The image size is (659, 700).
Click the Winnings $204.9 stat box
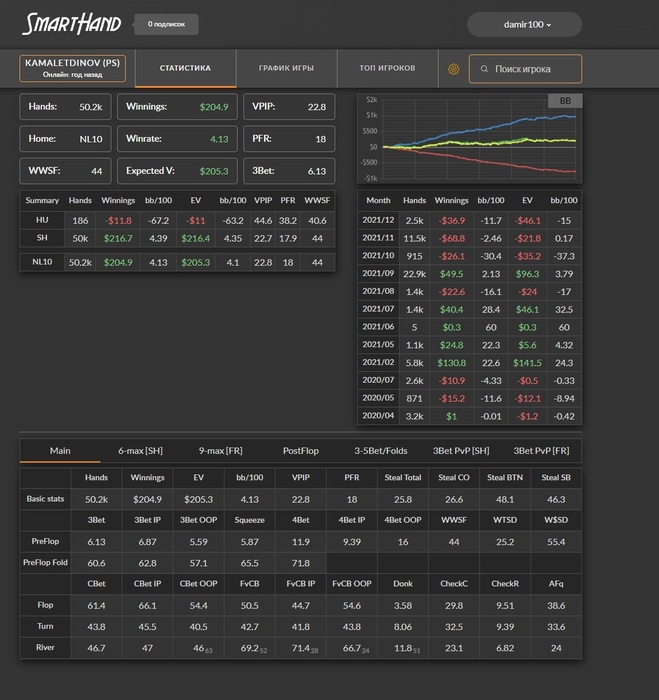(x=177, y=107)
